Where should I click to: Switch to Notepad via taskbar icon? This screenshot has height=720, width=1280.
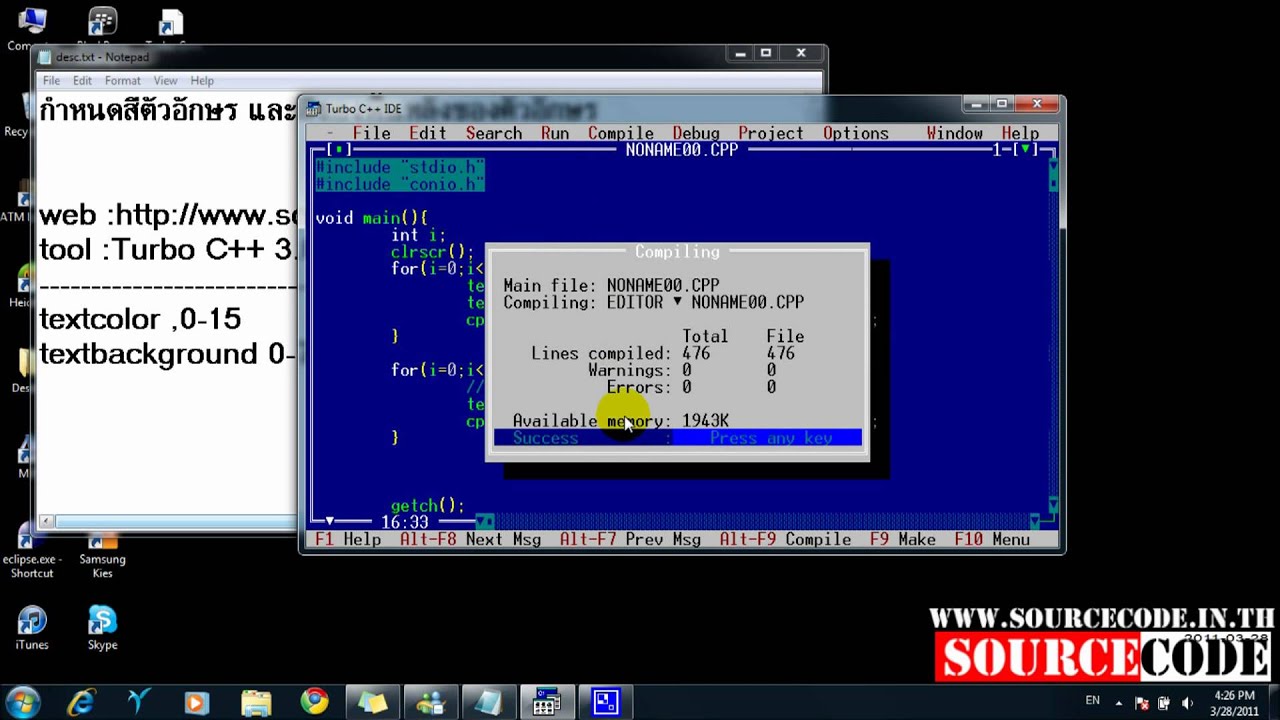click(x=488, y=703)
